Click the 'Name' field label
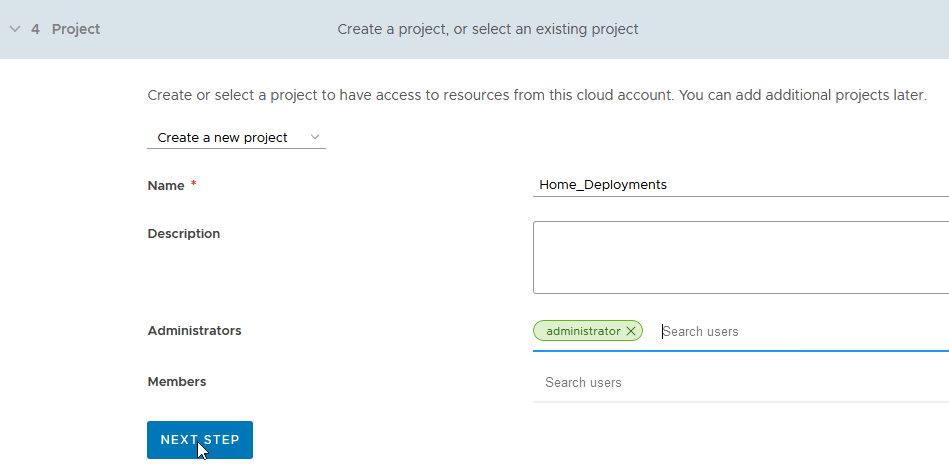 (166, 185)
